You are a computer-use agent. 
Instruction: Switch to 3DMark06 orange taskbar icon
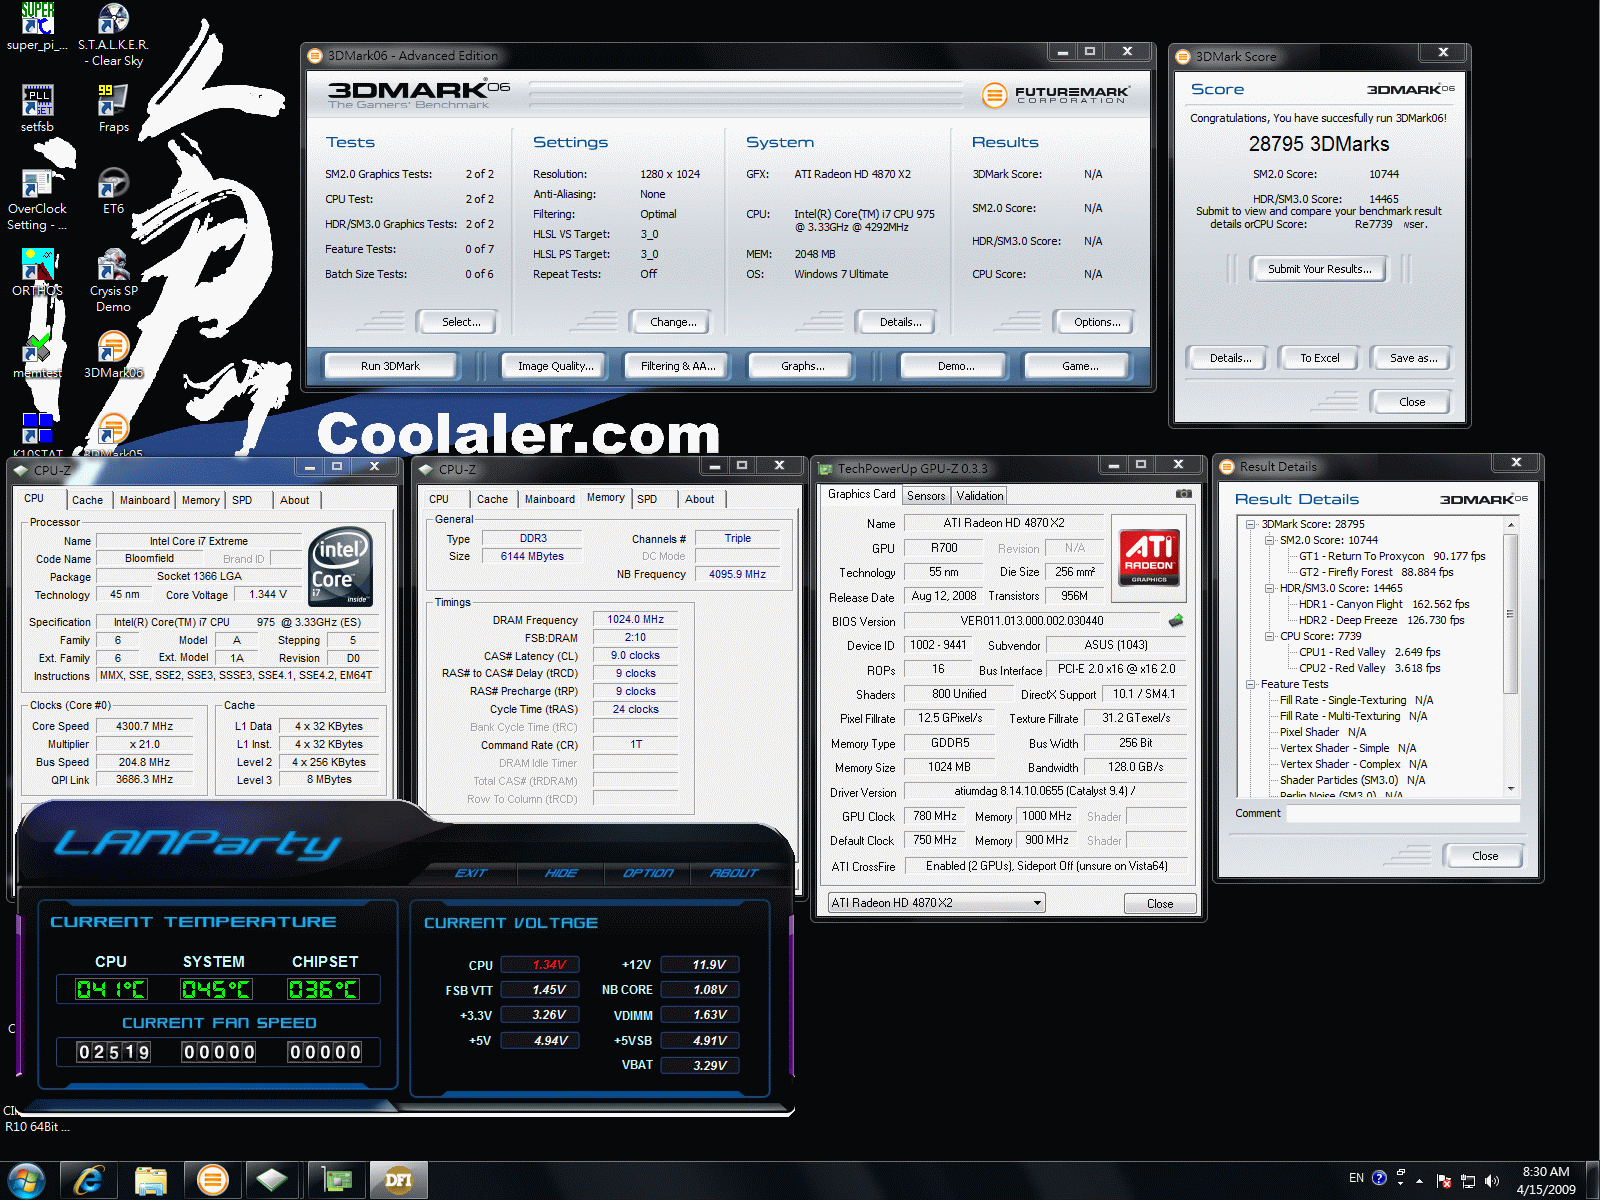(x=212, y=1181)
